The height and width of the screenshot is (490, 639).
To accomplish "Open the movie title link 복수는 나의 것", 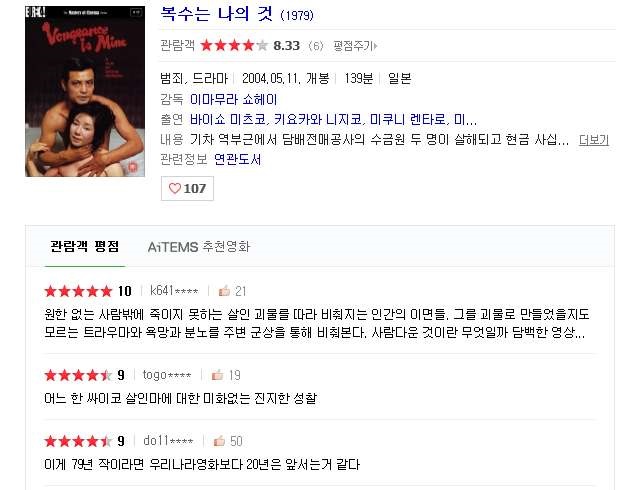I will point(216,14).
